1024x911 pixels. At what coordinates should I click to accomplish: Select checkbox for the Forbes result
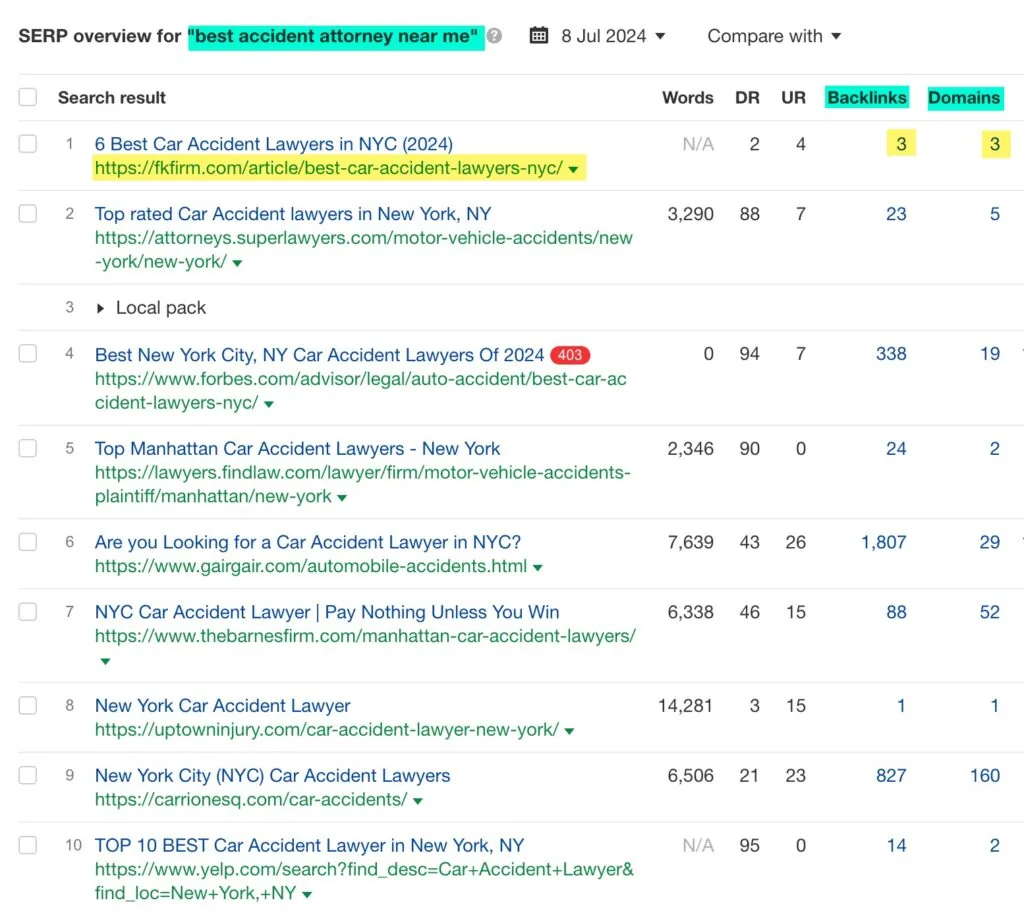28,354
